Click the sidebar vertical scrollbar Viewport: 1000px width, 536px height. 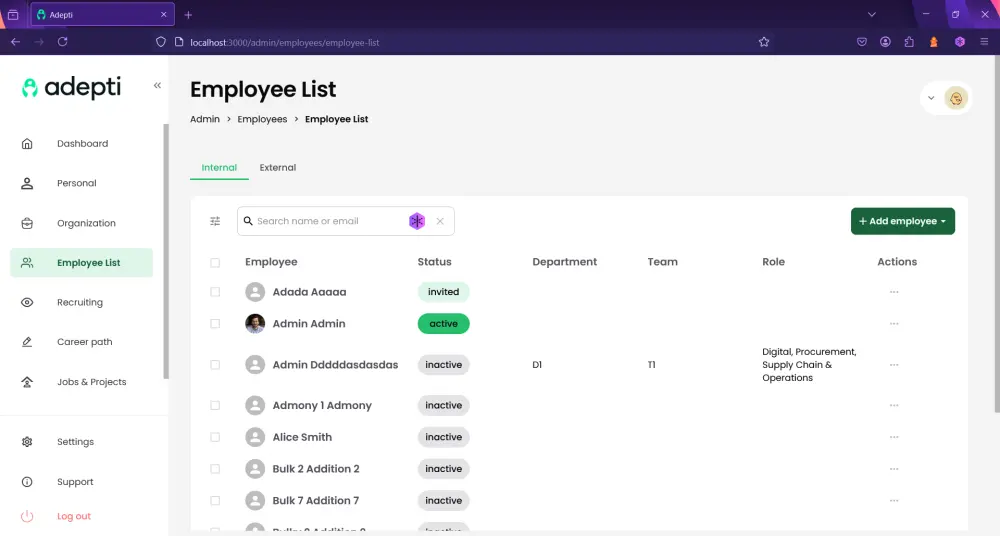(x=166, y=251)
